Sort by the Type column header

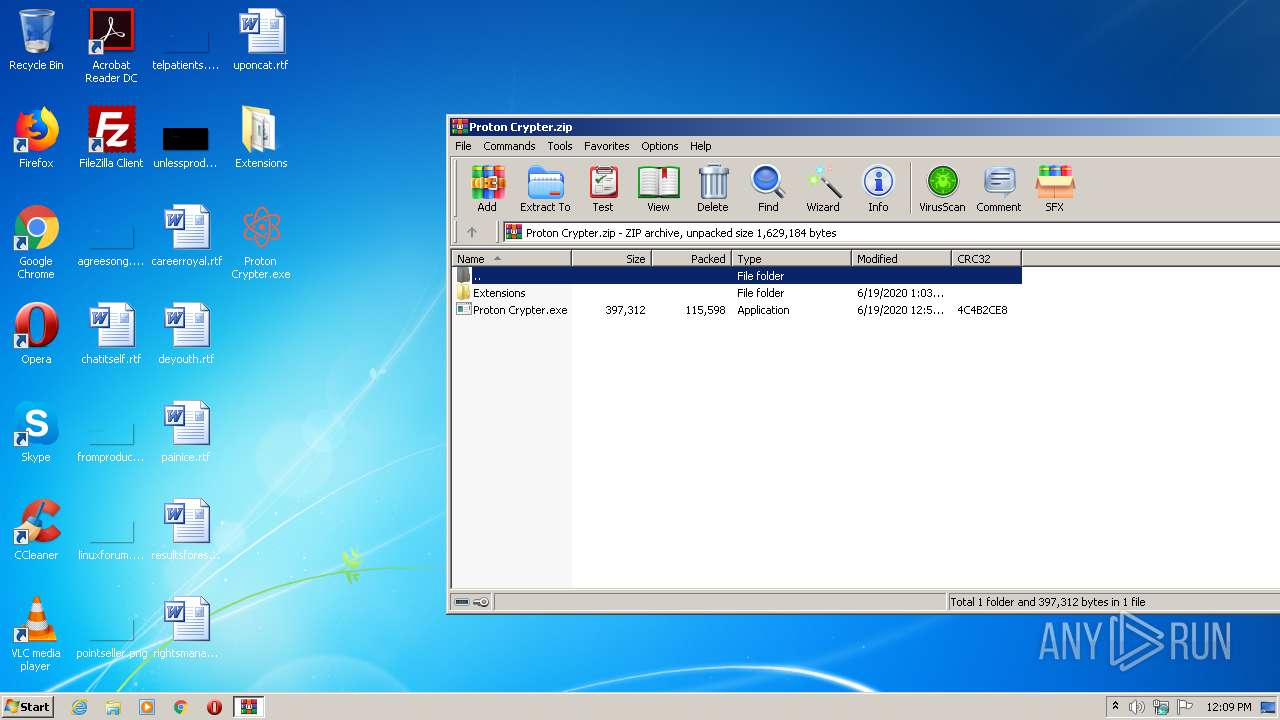point(791,258)
